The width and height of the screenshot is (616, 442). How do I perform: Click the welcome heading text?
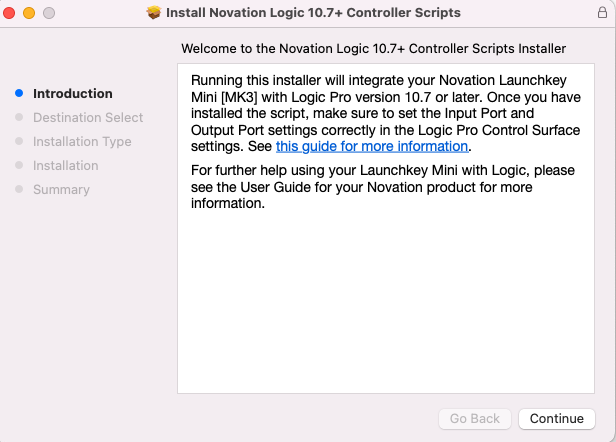(373, 49)
